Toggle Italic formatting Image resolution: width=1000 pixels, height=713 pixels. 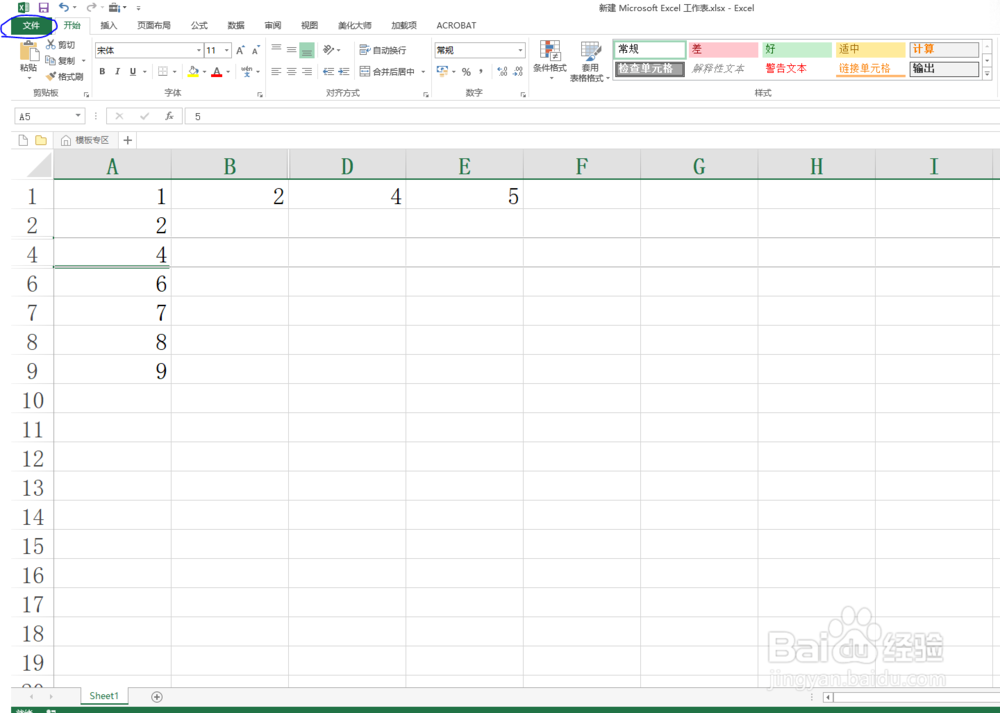(117, 71)
